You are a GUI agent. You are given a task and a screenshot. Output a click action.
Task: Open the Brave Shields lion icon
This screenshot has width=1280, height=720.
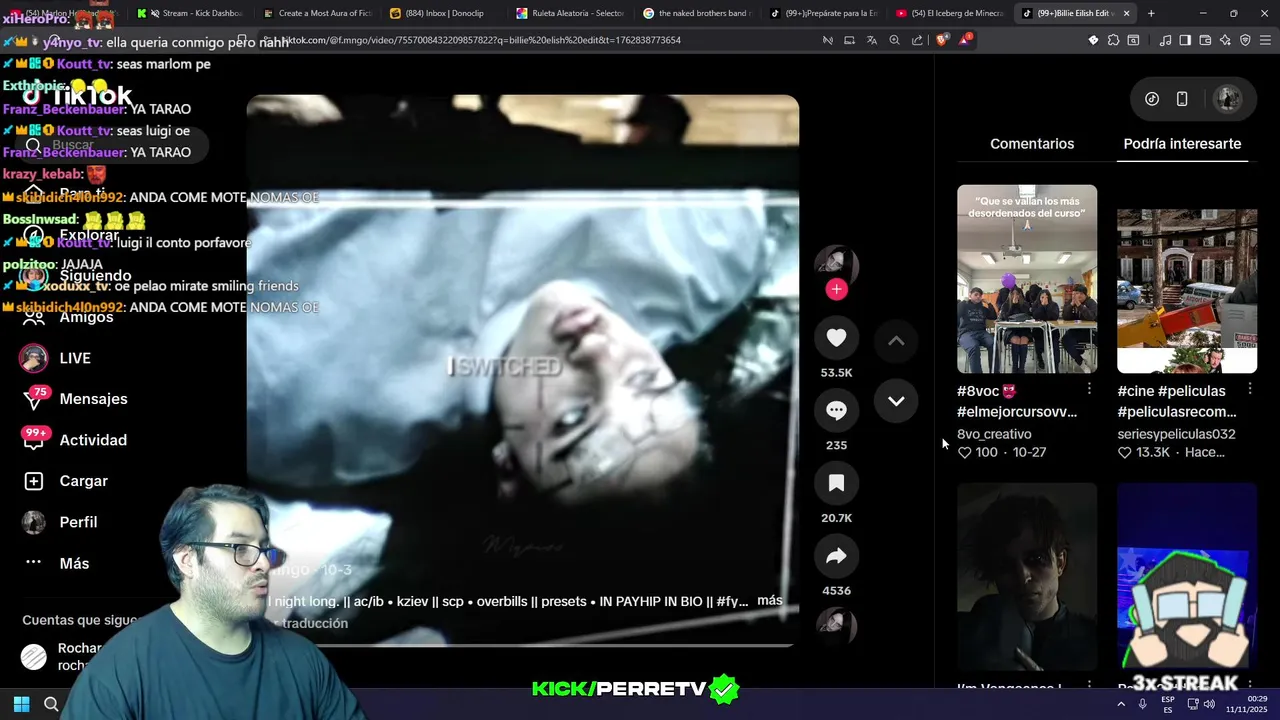[942, 40]
